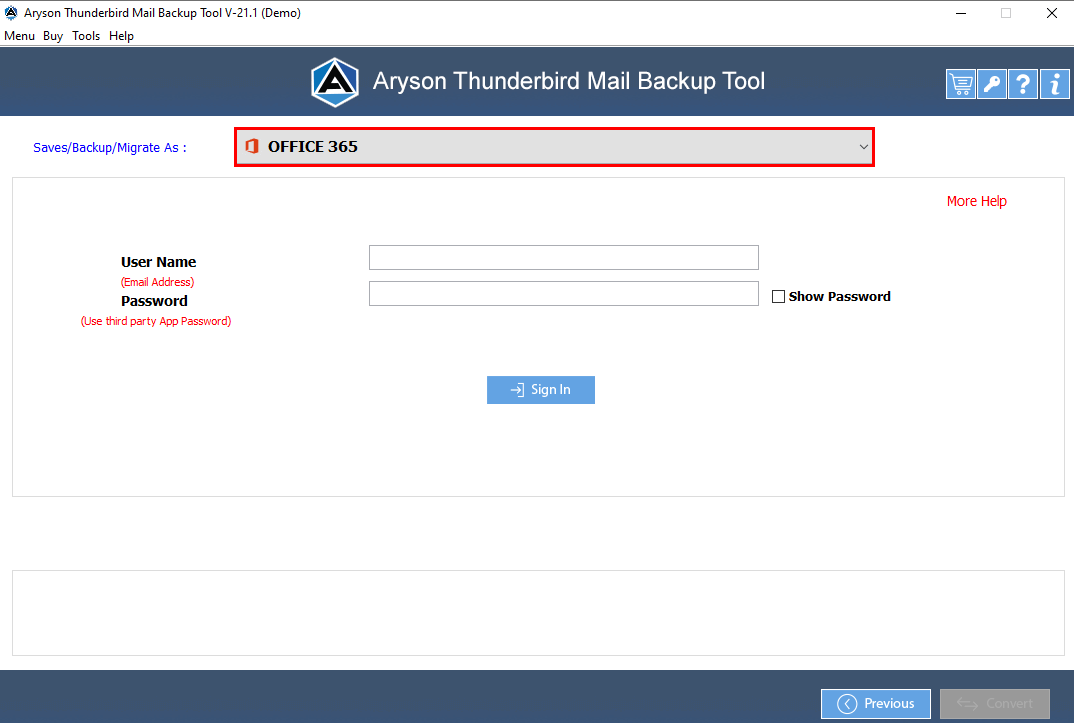Open the More Help link

977,201
